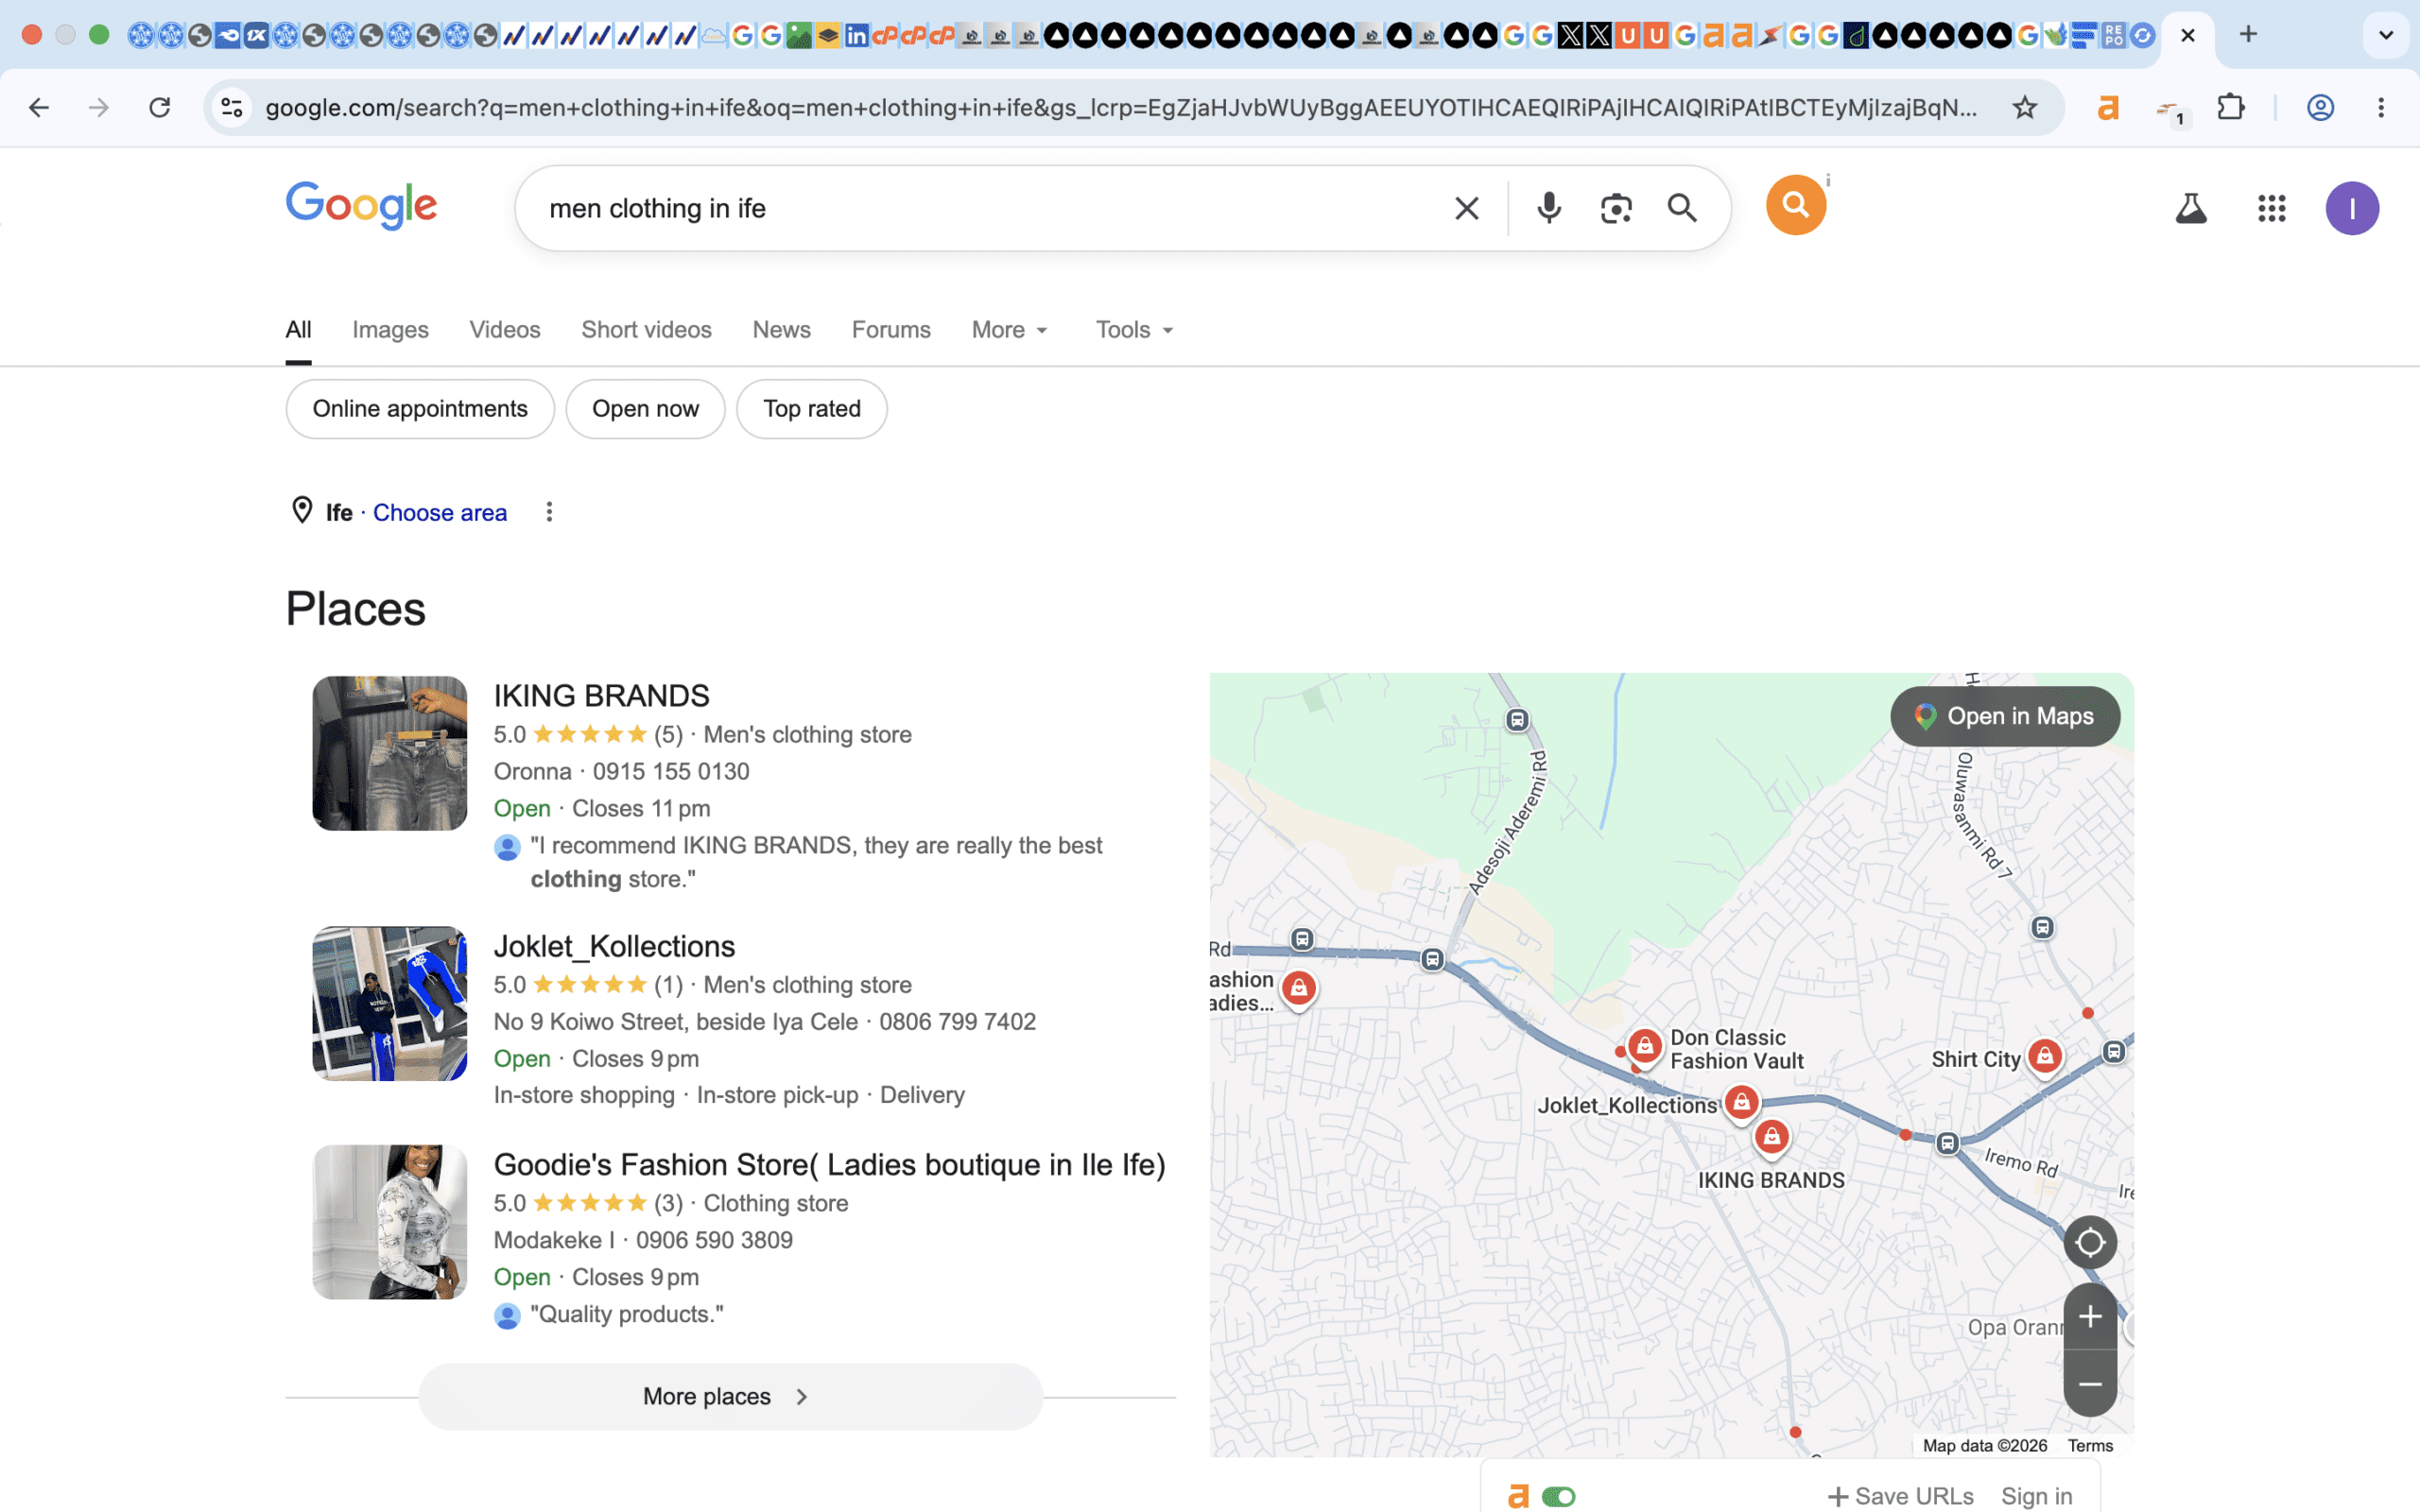Image resolution: width=2420 pixels, height=1512 pixels.
Task: Zoom in on the map
Action: pos(2090,1317)
